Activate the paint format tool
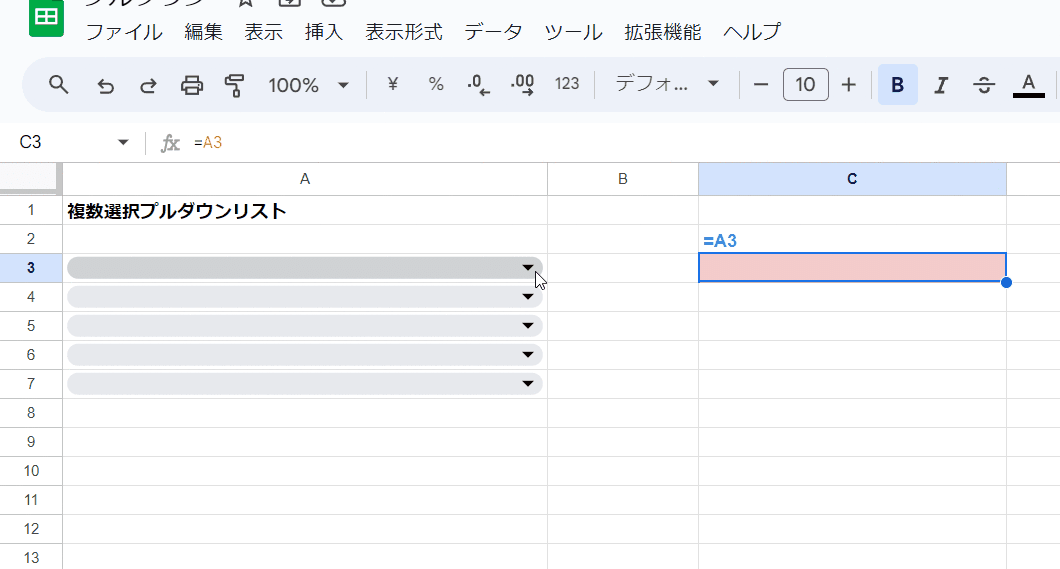 pos(235,85)
